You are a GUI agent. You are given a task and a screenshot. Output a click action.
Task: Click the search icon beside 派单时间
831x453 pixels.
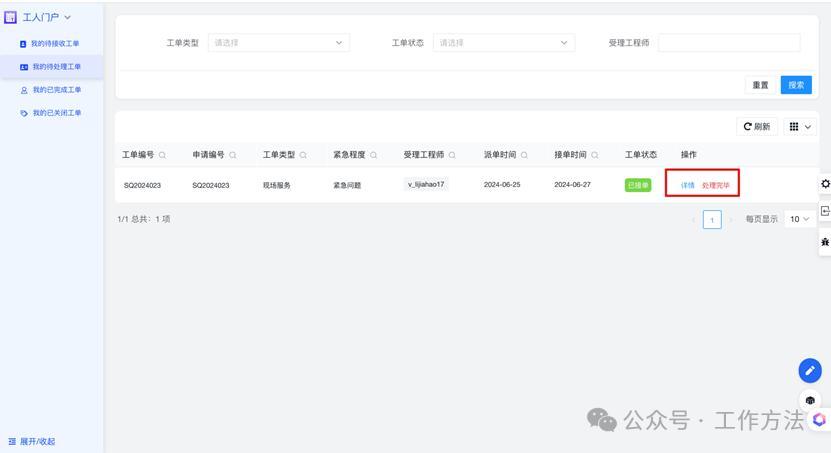pos(524,155)
